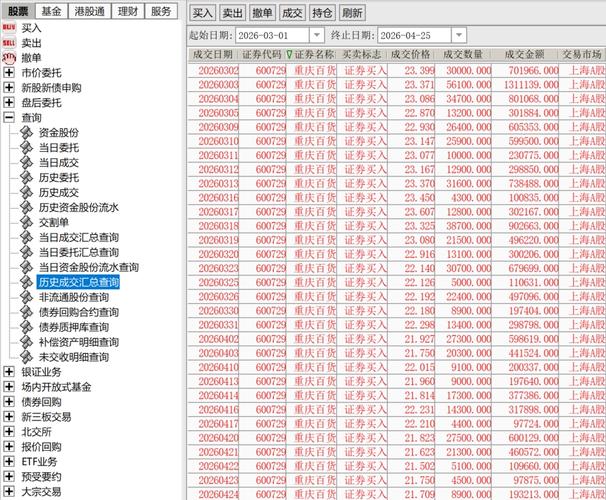The height and width of the screenshot is (500, 606).
Task: Click the 成交 toolbar button
Action: tap(292, 13)
